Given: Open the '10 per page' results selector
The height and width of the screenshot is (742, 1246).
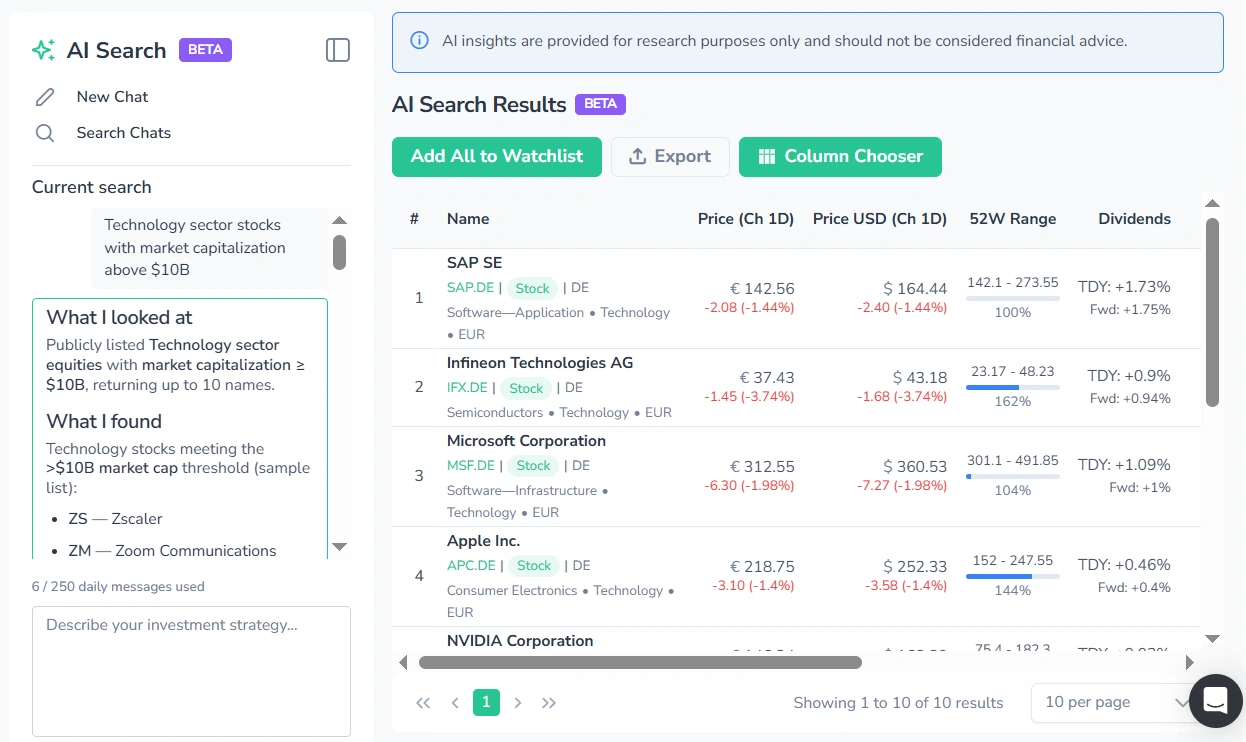Looking at the screenshot, I should click(x=1113, y=702).
